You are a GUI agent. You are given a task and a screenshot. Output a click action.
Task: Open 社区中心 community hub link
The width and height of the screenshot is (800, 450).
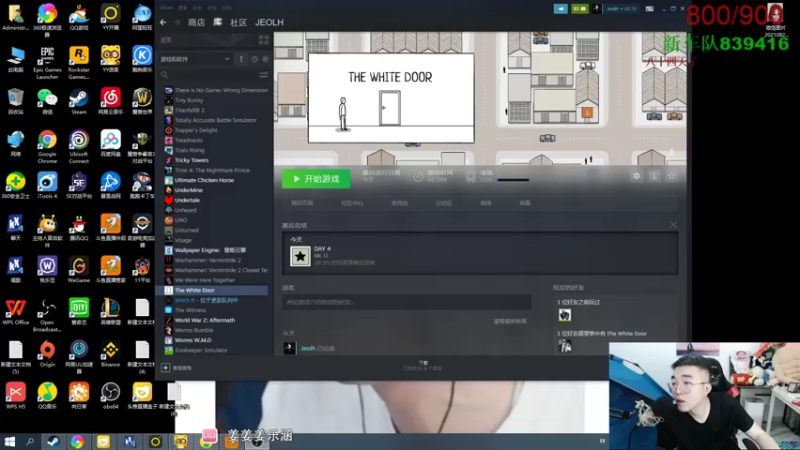tap(352, 203)
